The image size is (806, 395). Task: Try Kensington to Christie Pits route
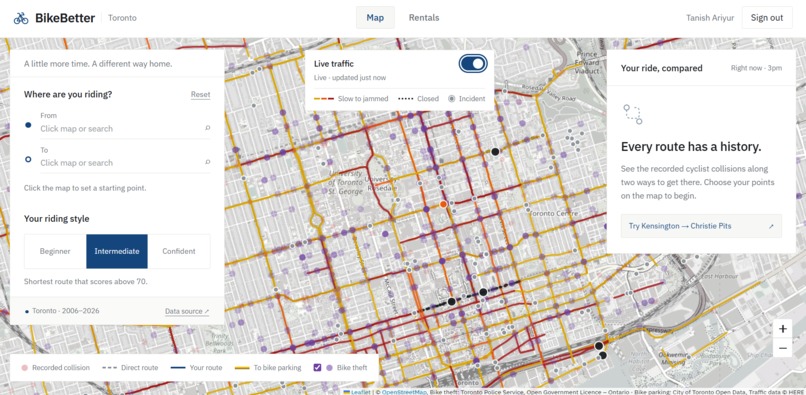[x=701, y=226]
